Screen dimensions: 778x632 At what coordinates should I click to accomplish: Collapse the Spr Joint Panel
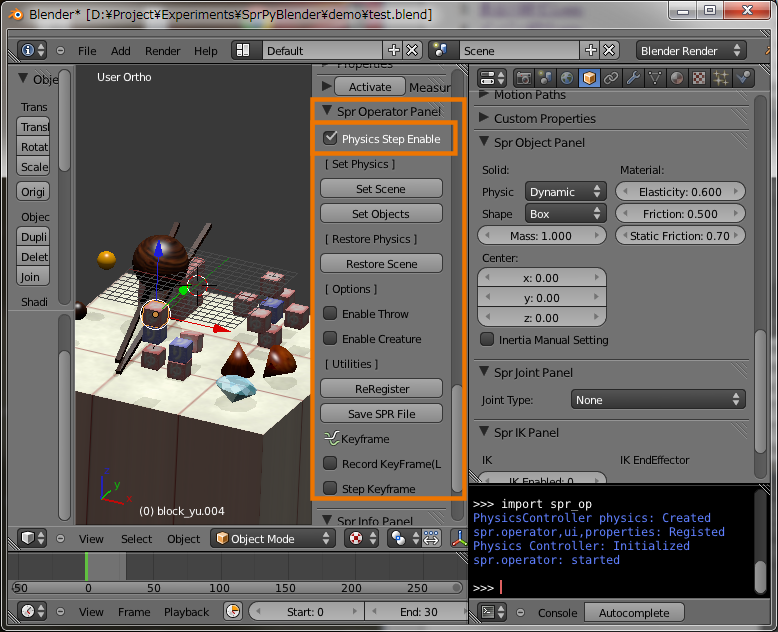point(484,372)
